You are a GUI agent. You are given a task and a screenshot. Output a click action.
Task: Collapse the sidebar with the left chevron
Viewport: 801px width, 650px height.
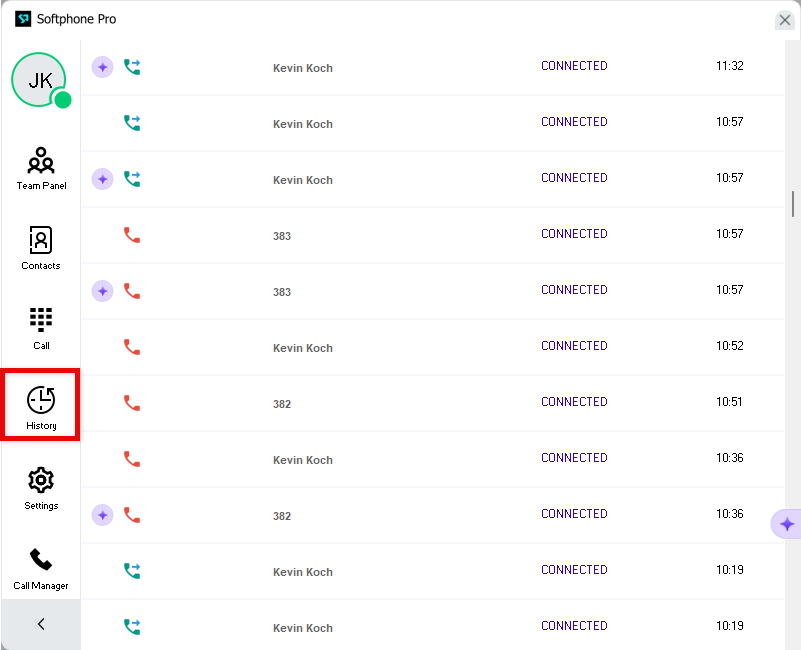click(41, 624)
